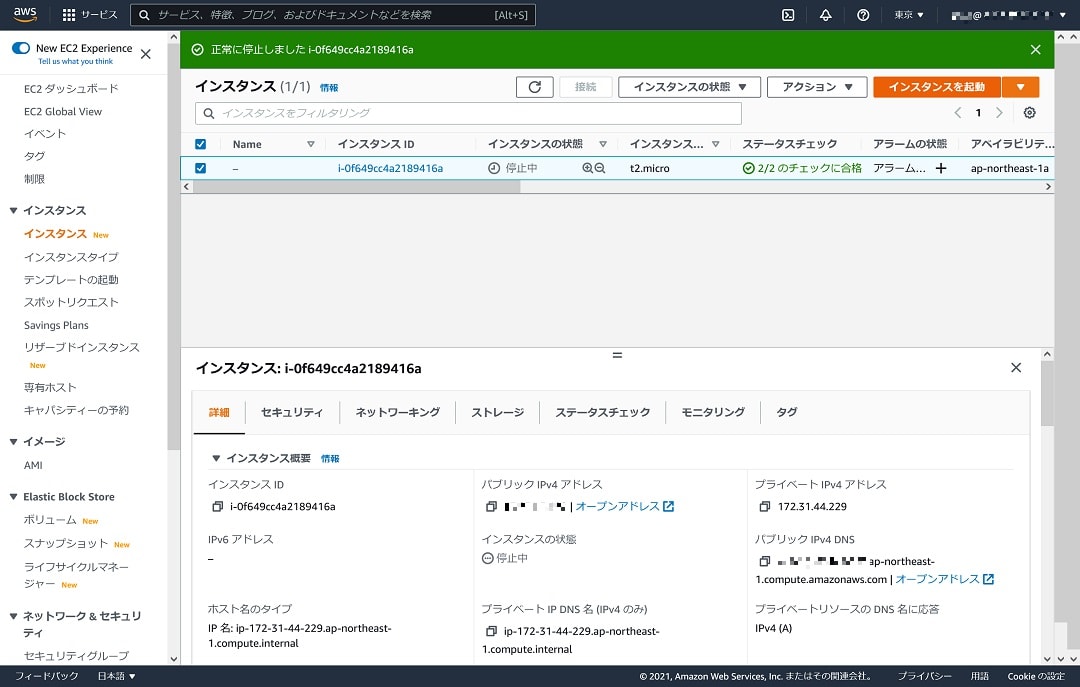Zoom in filter by 停止中 state
This screenshot has width=1080, height=687.
587,168
